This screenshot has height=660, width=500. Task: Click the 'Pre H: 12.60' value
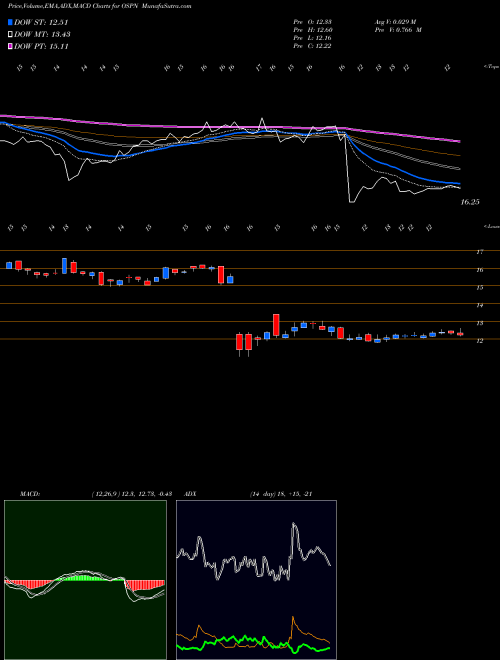click(312, 30)
